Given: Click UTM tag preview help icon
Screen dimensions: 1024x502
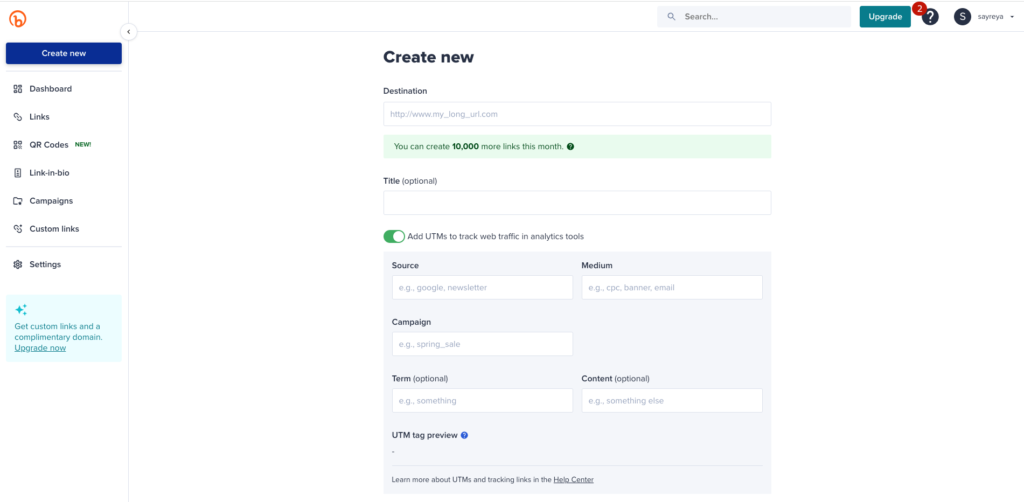Looking at the screenshot, I should tap(464, 435).
